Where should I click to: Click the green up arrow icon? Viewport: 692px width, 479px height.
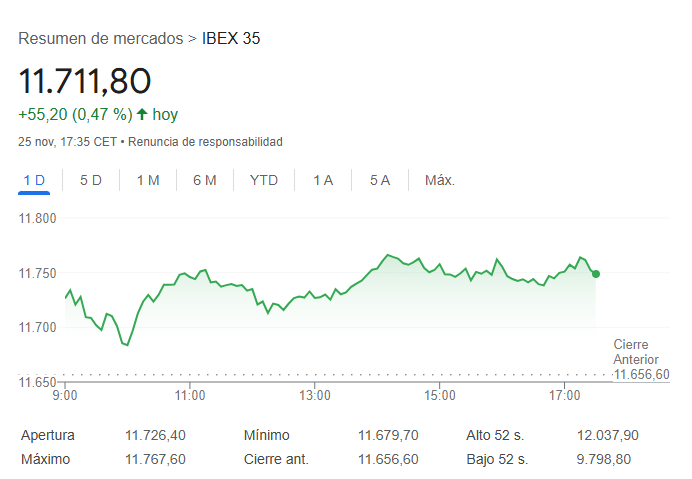[142, 114]
